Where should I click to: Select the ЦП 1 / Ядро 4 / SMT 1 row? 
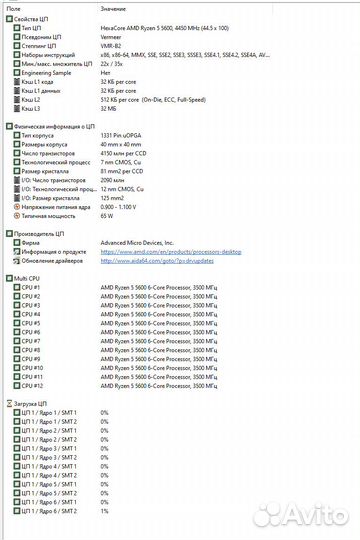pos(61,466)
